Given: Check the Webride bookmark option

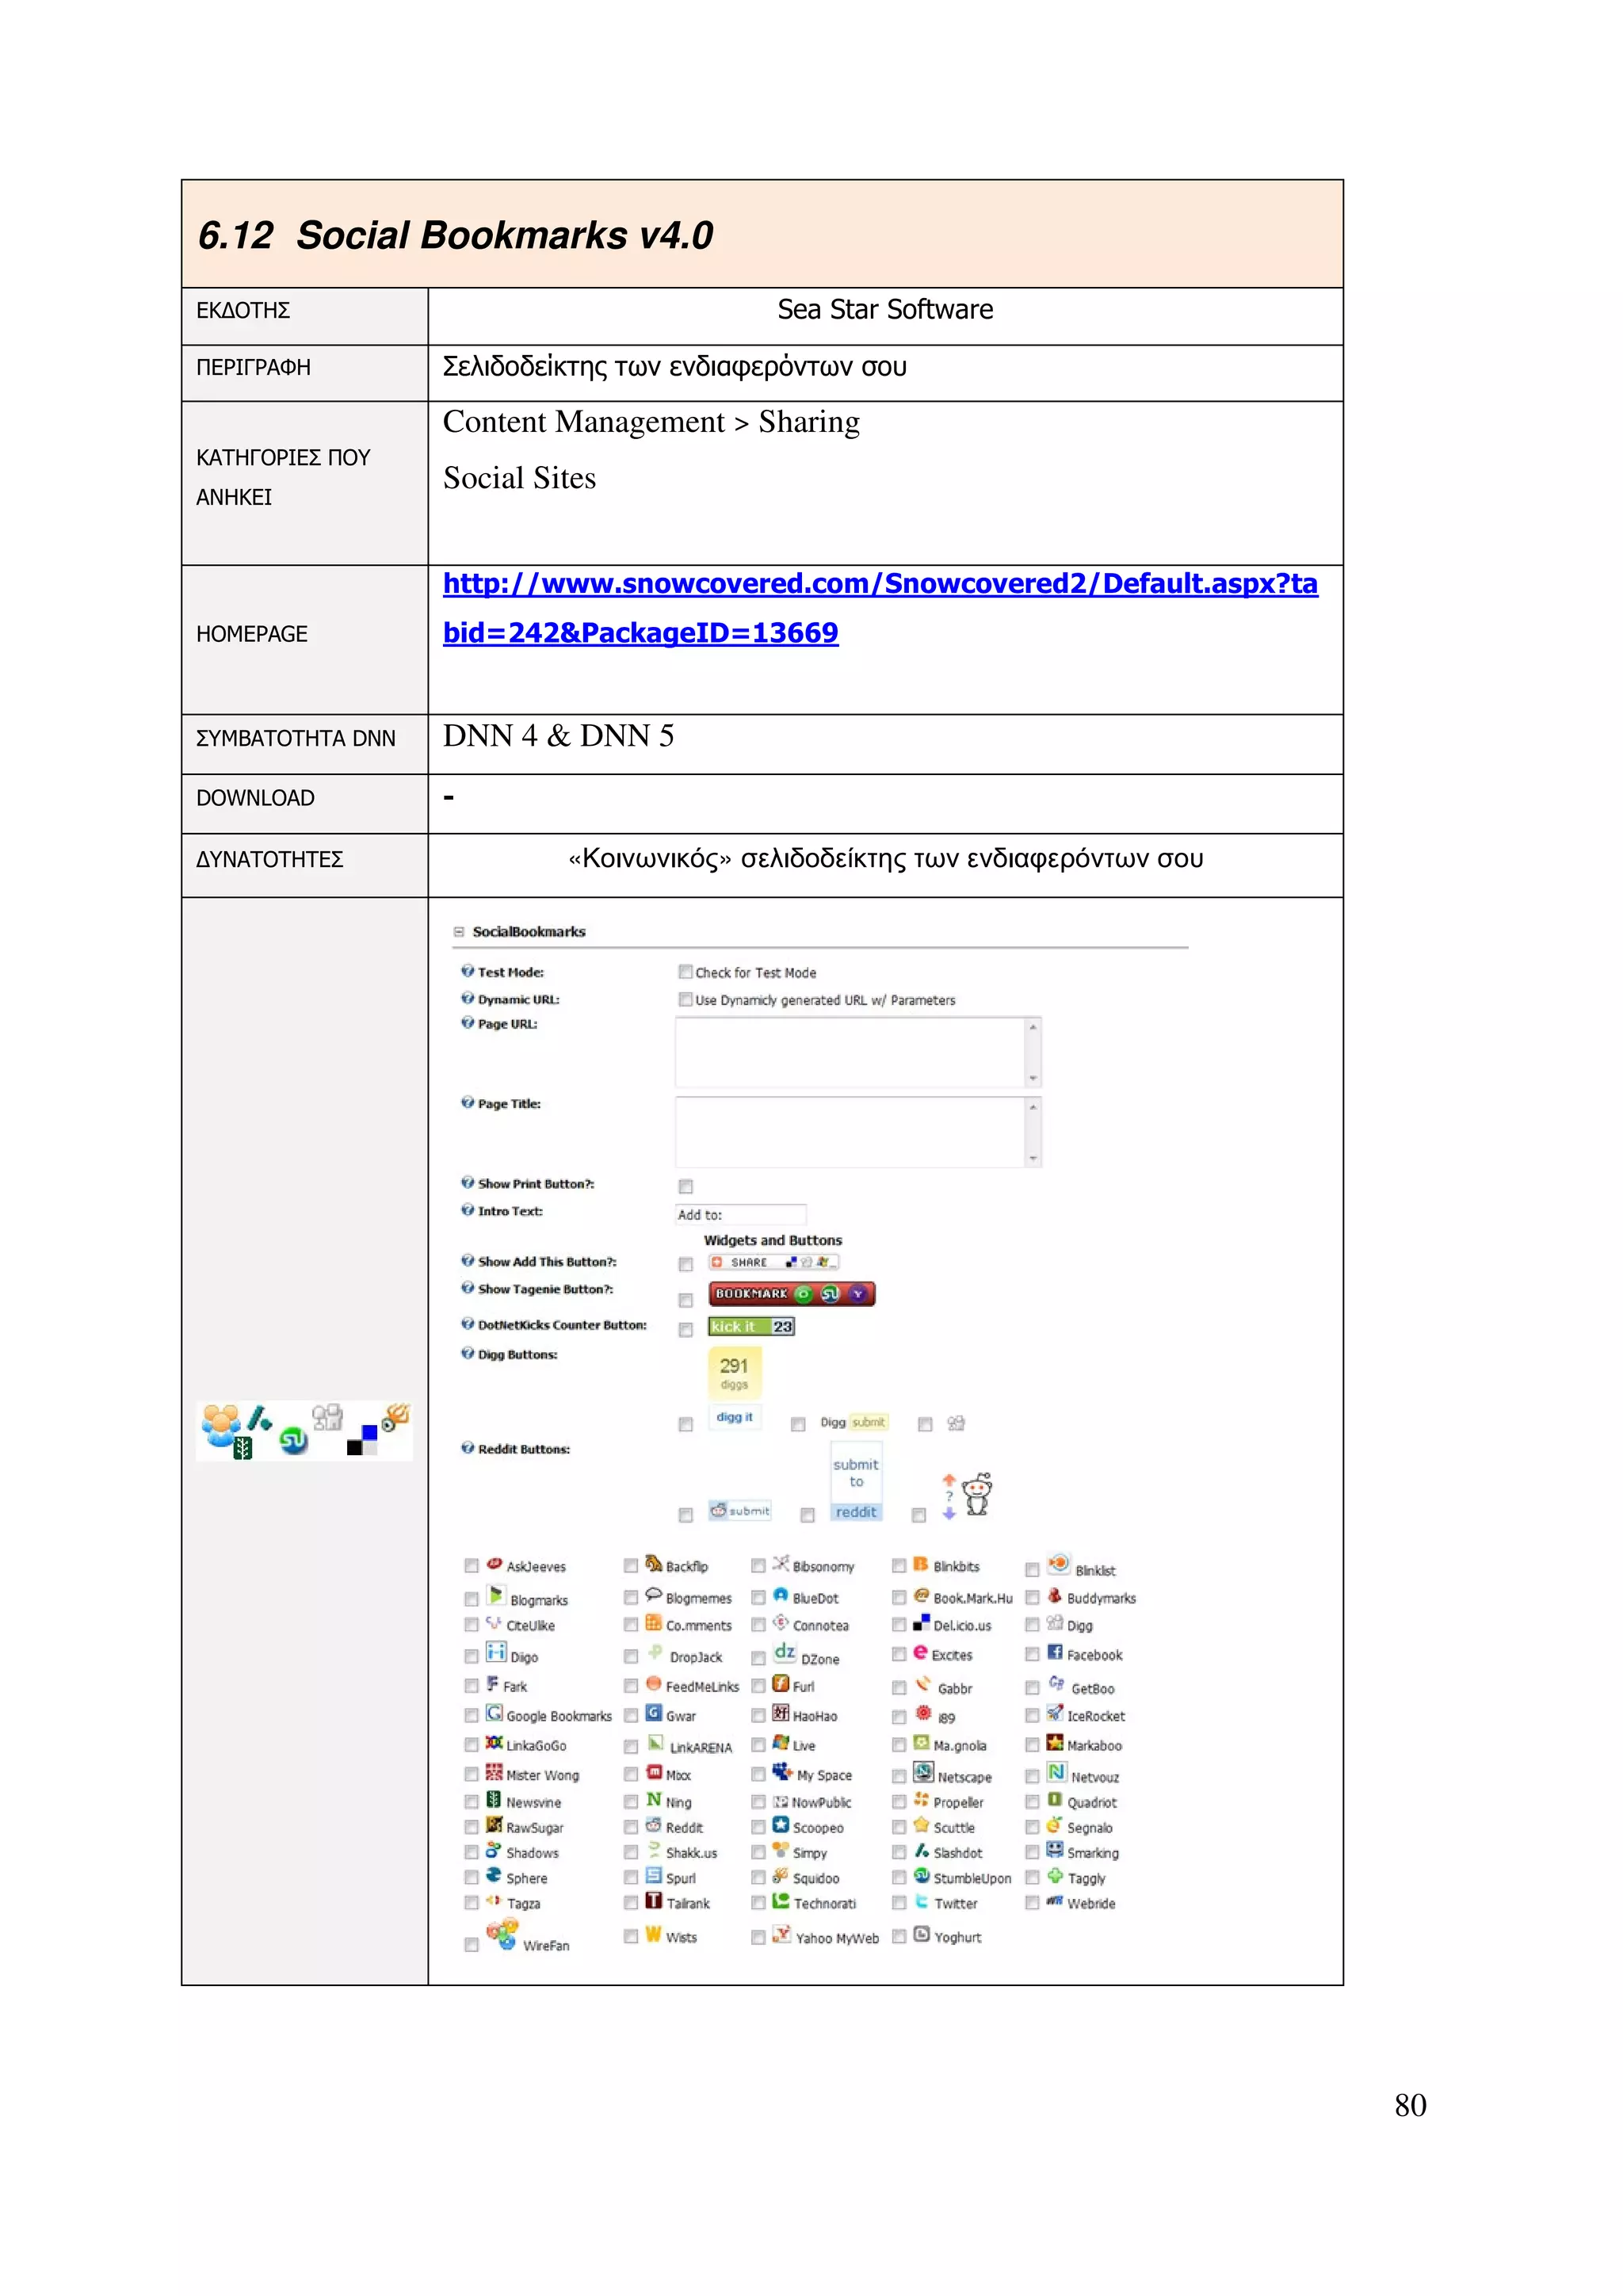Looking at the screenshot, I should 1032,1903.
